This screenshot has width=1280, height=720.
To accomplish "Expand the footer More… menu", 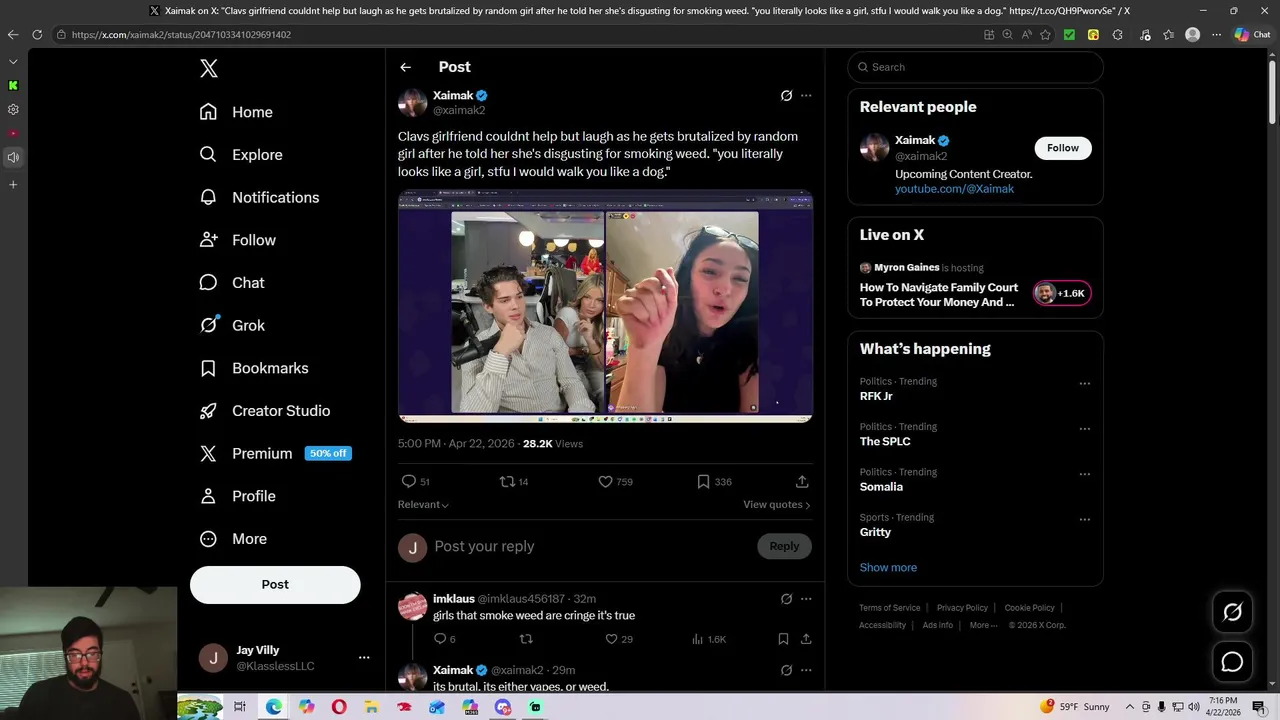I will pos(983,625).
